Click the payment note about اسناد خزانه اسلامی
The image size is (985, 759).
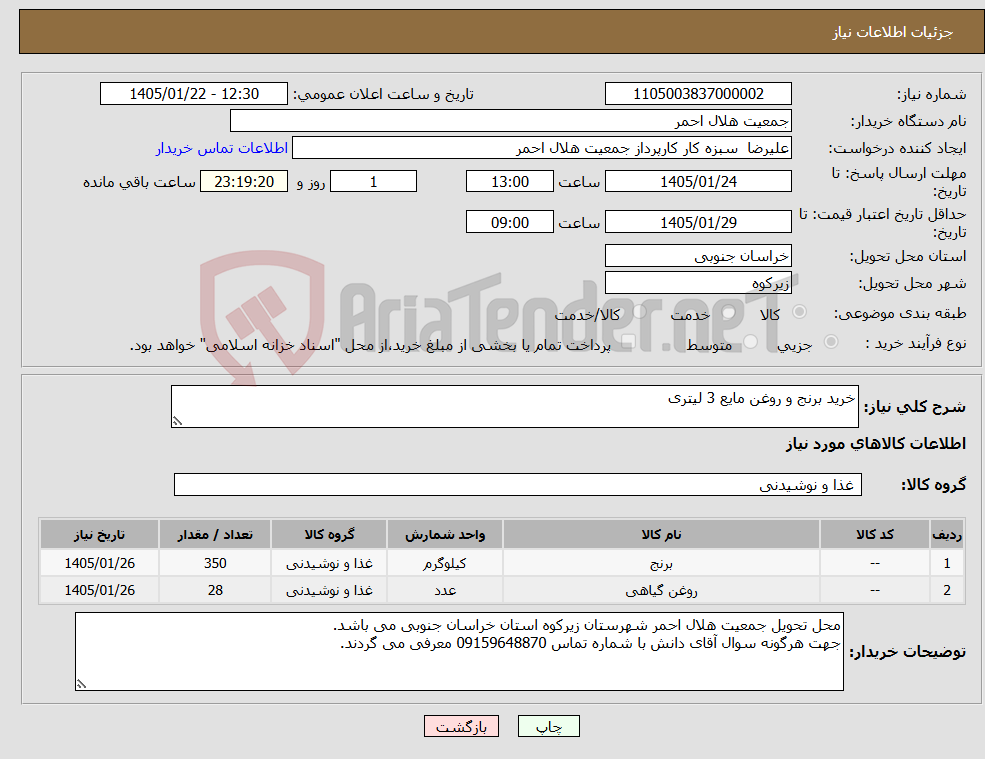tap(370, 345)
